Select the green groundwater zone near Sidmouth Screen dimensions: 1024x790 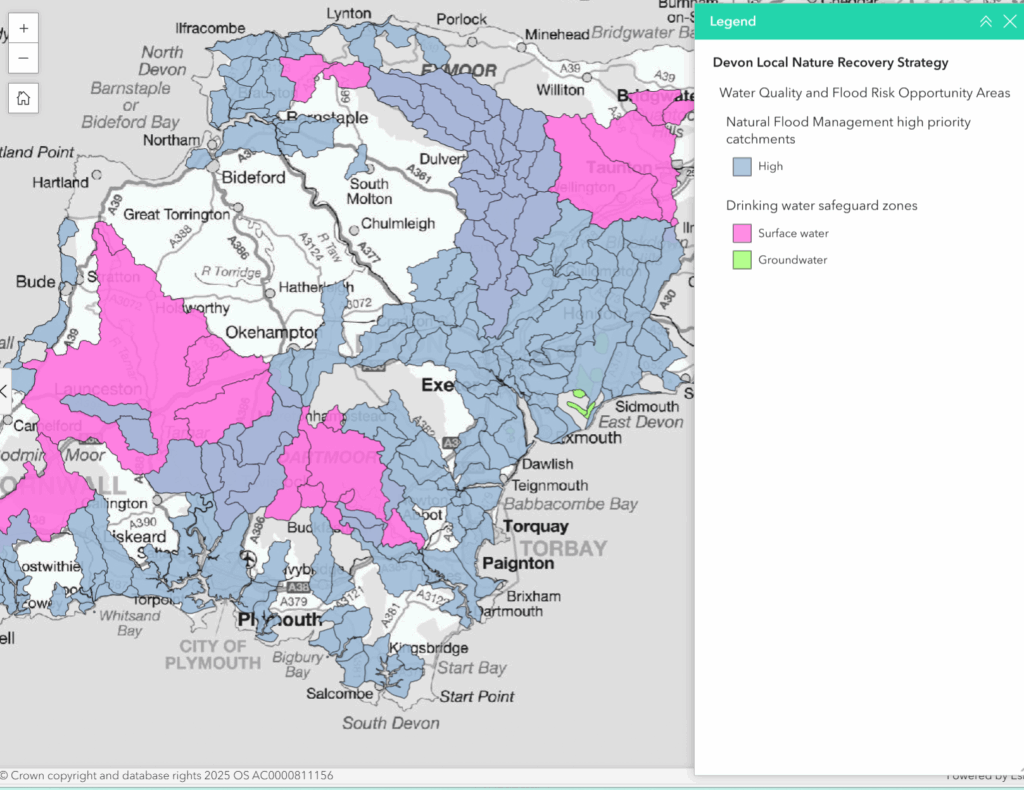(578, 406)
